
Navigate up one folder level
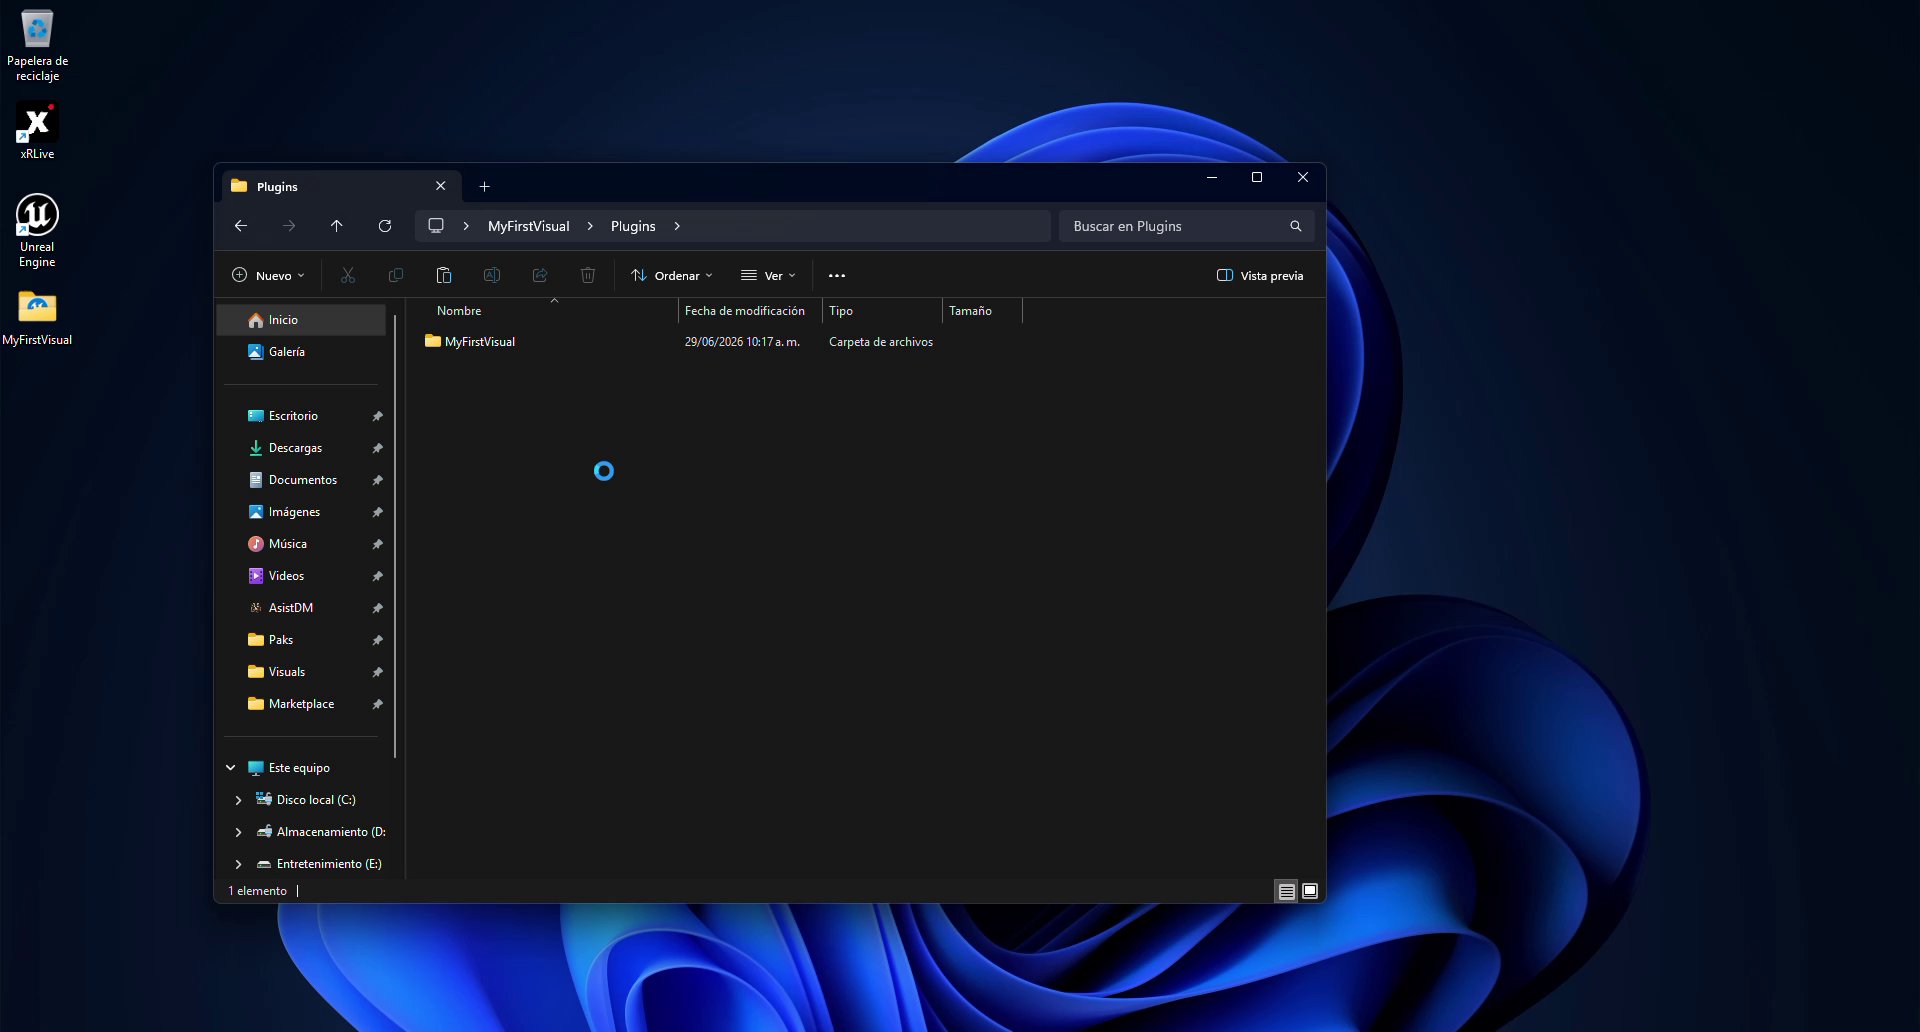[x=337, y=226]
